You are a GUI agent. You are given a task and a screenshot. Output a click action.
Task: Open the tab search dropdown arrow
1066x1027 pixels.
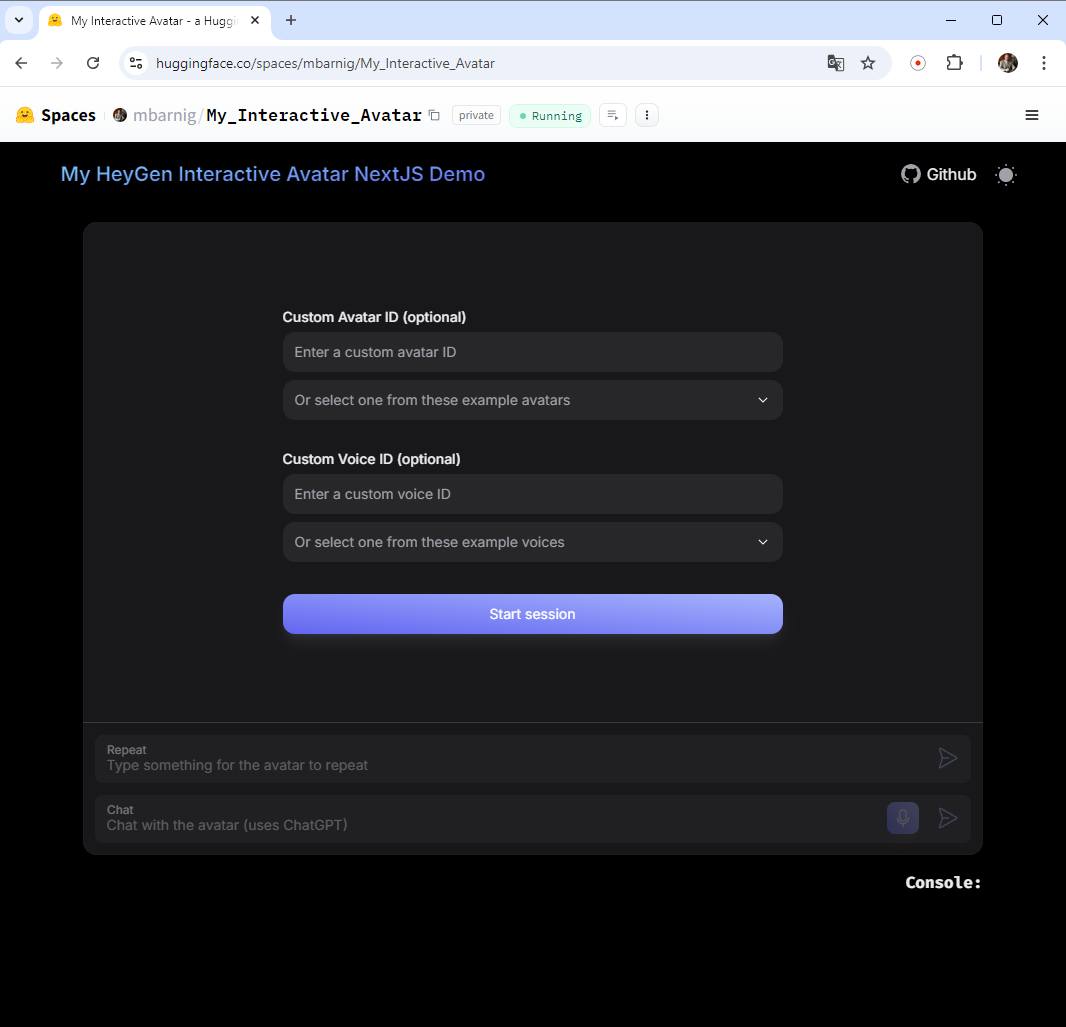[x=19, y=20]
